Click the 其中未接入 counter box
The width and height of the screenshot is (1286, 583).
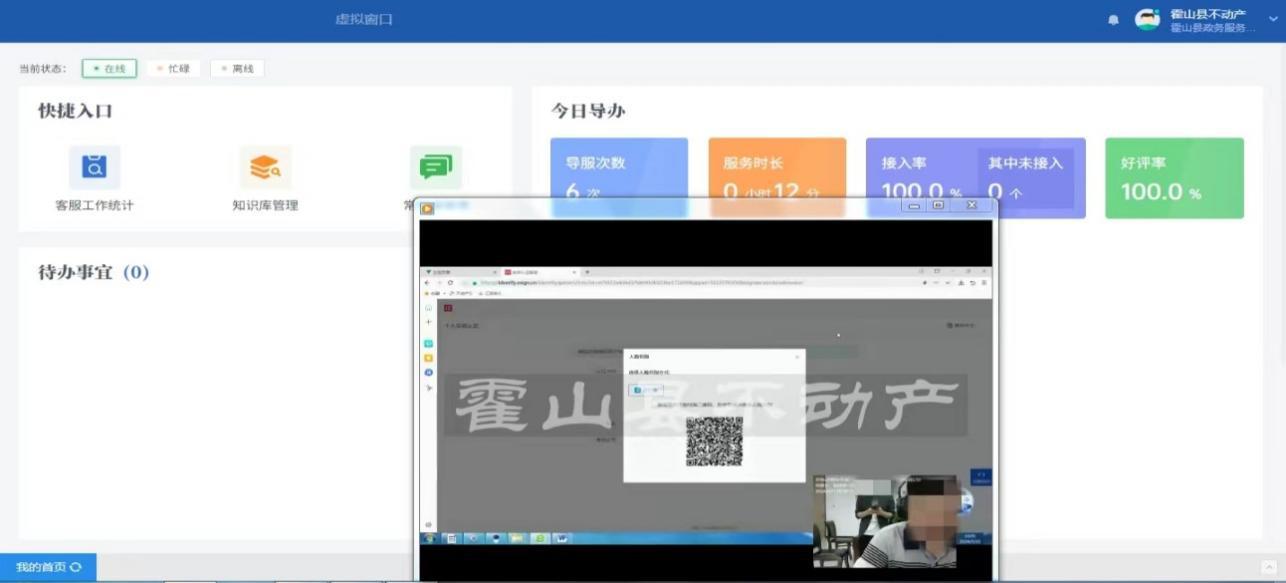(1026, 178)
